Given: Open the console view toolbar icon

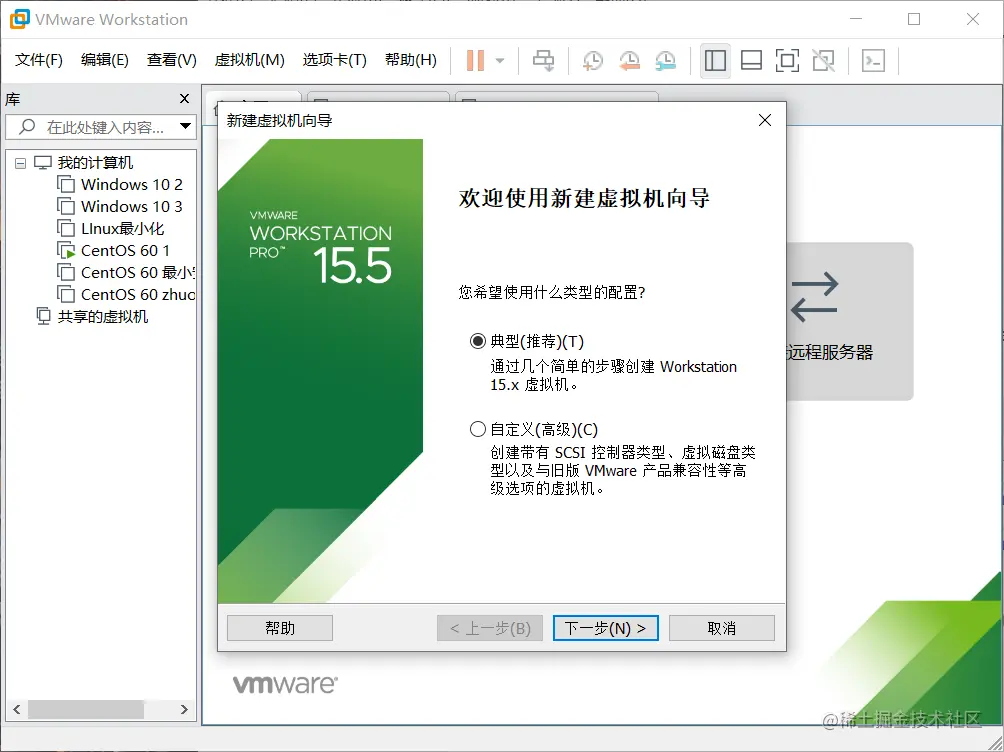Looking at the screenshot, I should click(873, 61).
